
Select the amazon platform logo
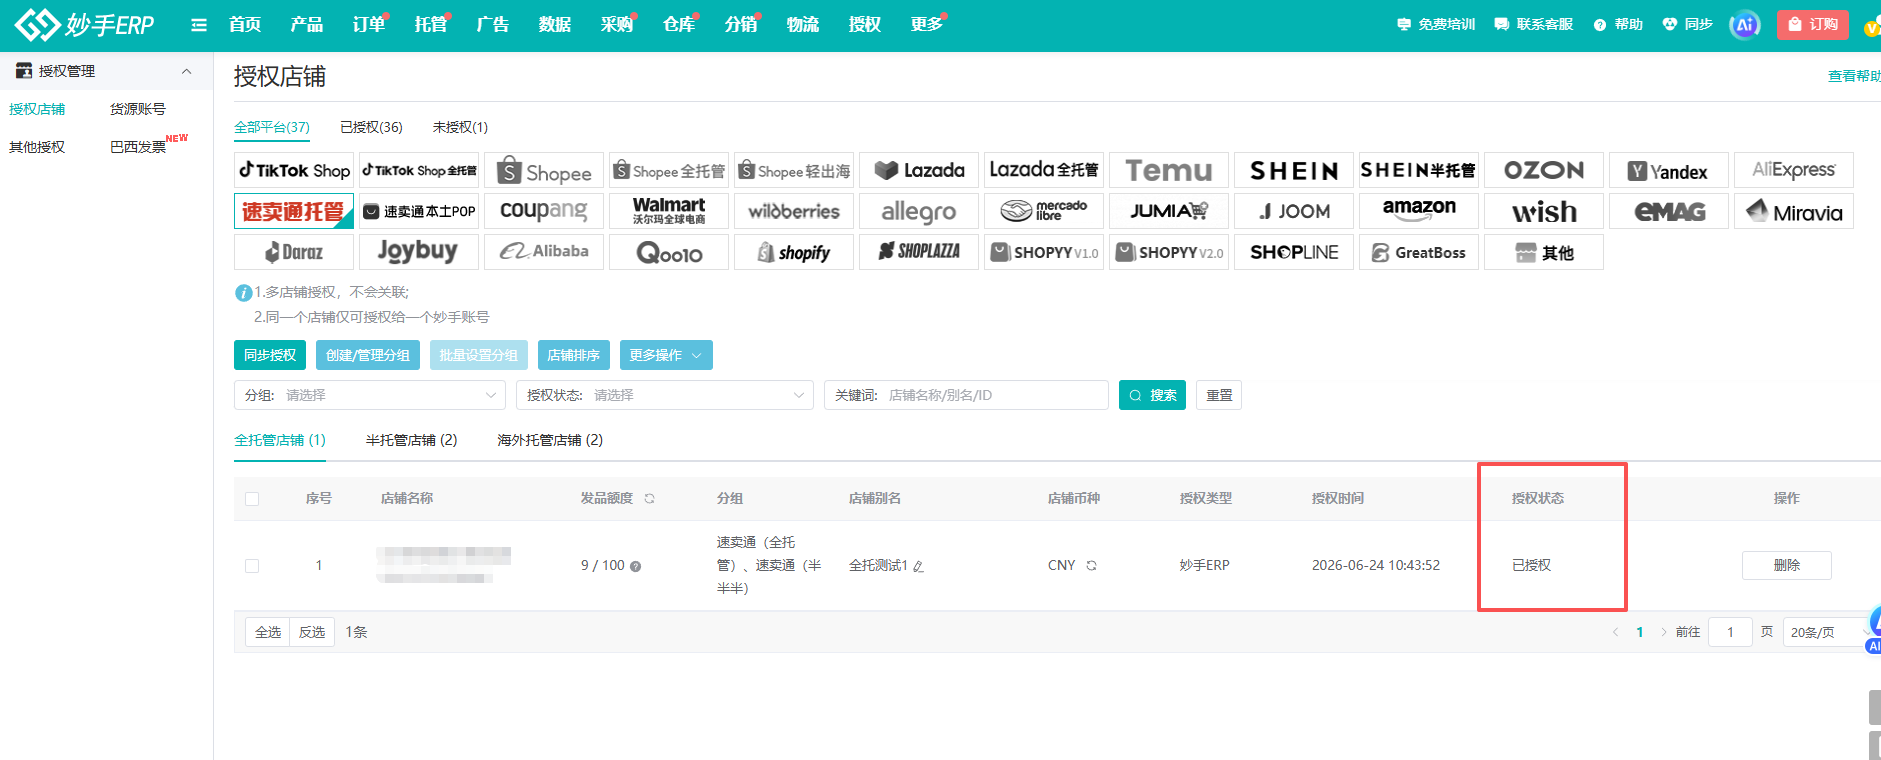(1419, 211)
